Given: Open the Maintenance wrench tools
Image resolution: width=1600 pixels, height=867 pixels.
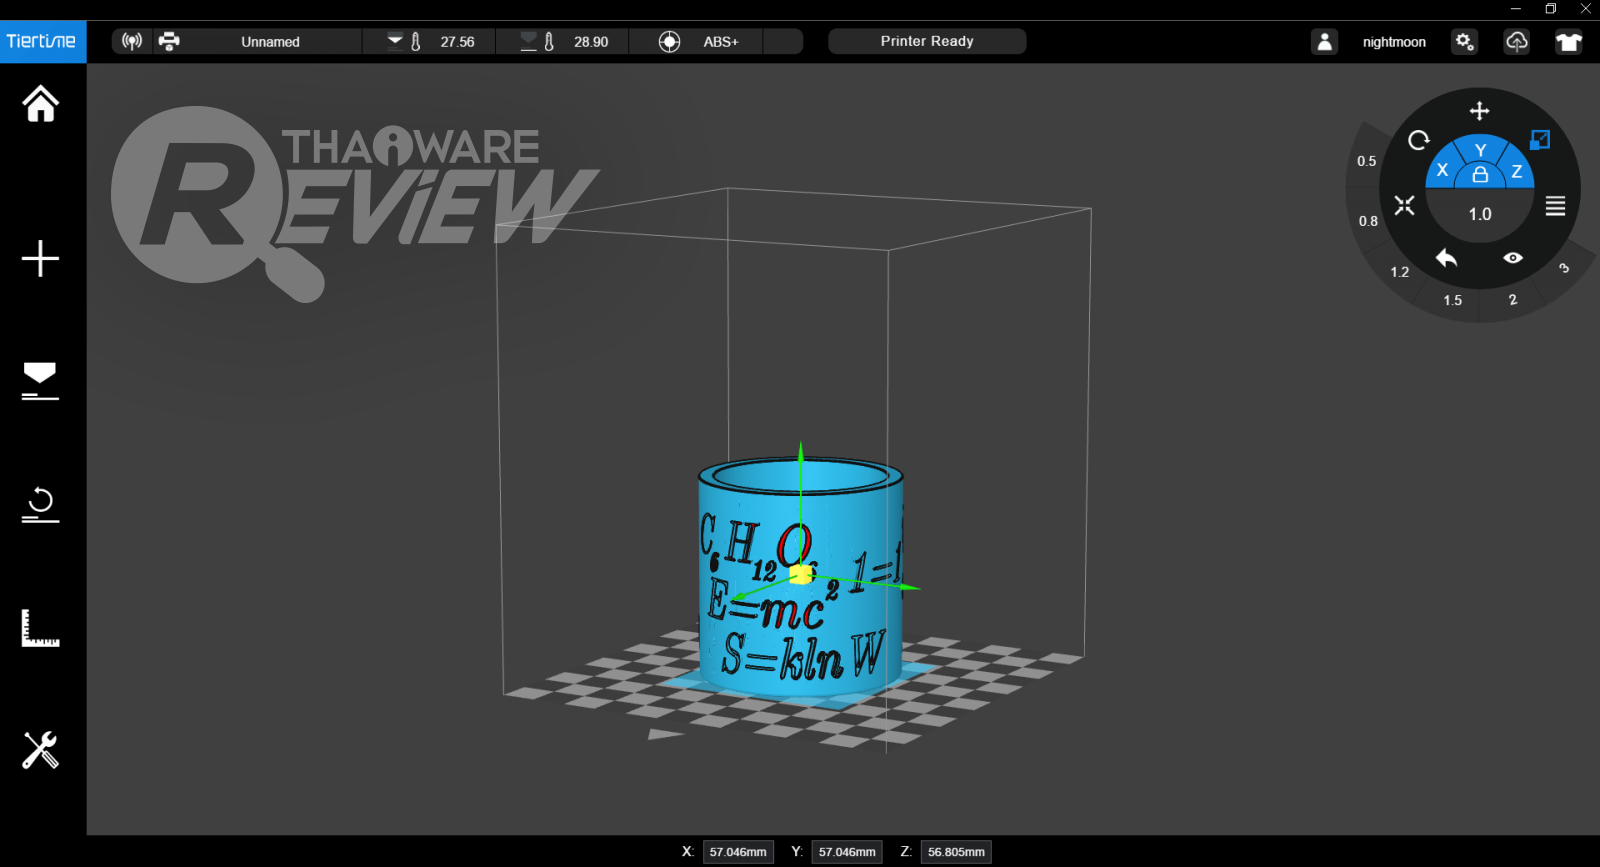Looking at the screenshot, I should click(x=41, y=750).
